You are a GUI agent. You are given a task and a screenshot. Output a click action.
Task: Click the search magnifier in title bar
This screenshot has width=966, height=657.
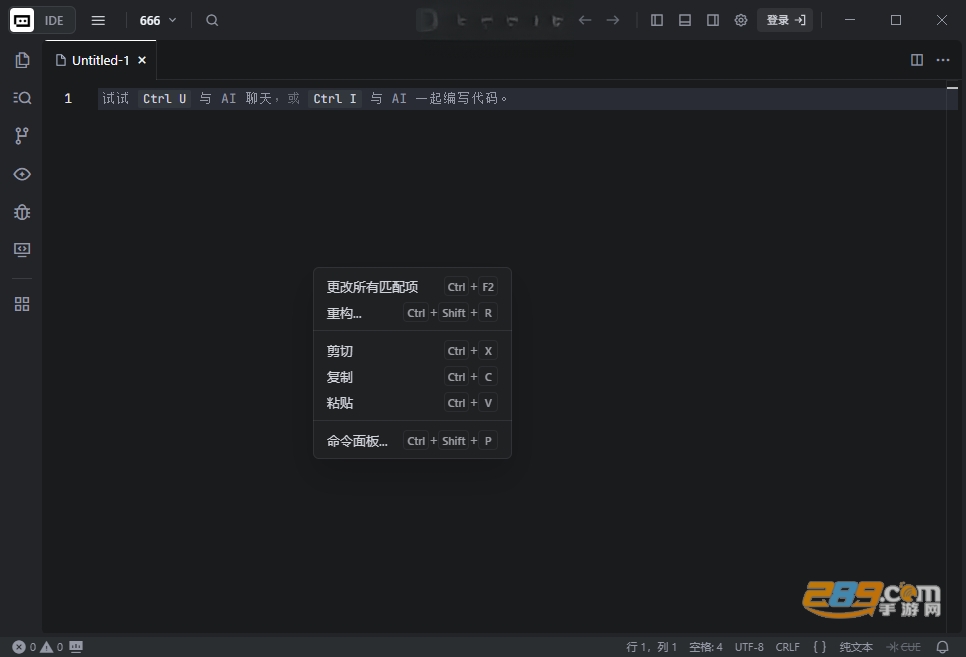pyautogui.click(x=212, y=20)
